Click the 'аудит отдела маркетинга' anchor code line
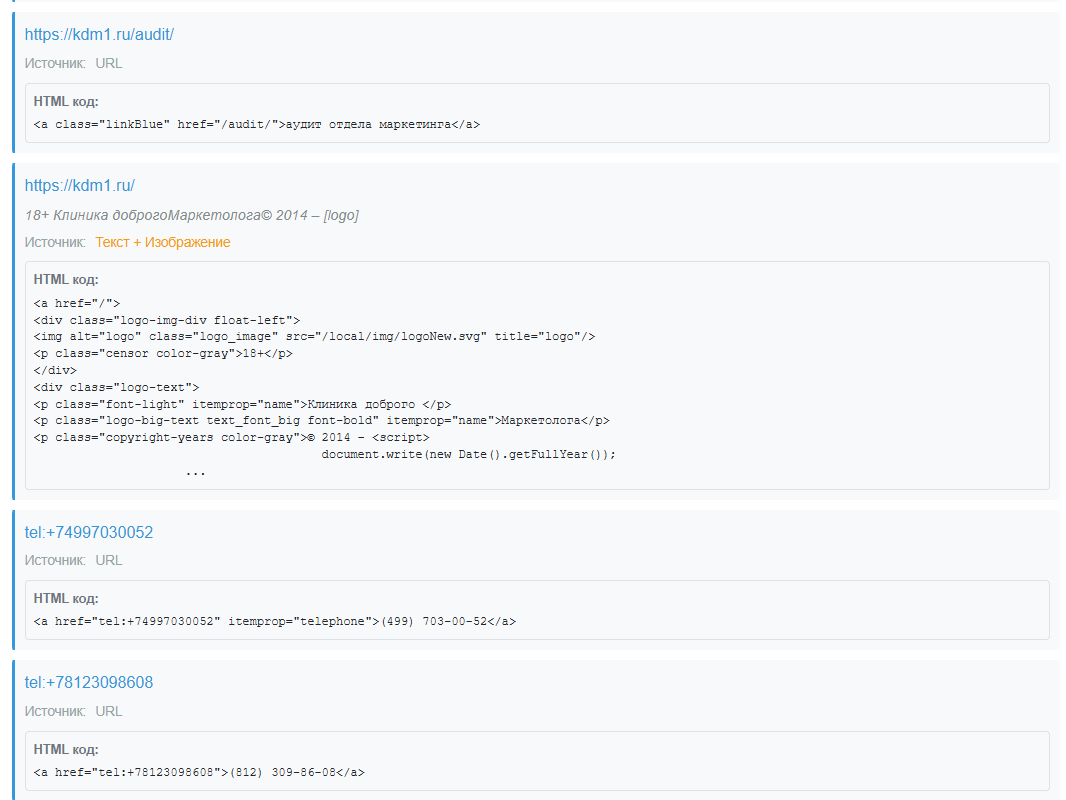 tap(257, 124)
